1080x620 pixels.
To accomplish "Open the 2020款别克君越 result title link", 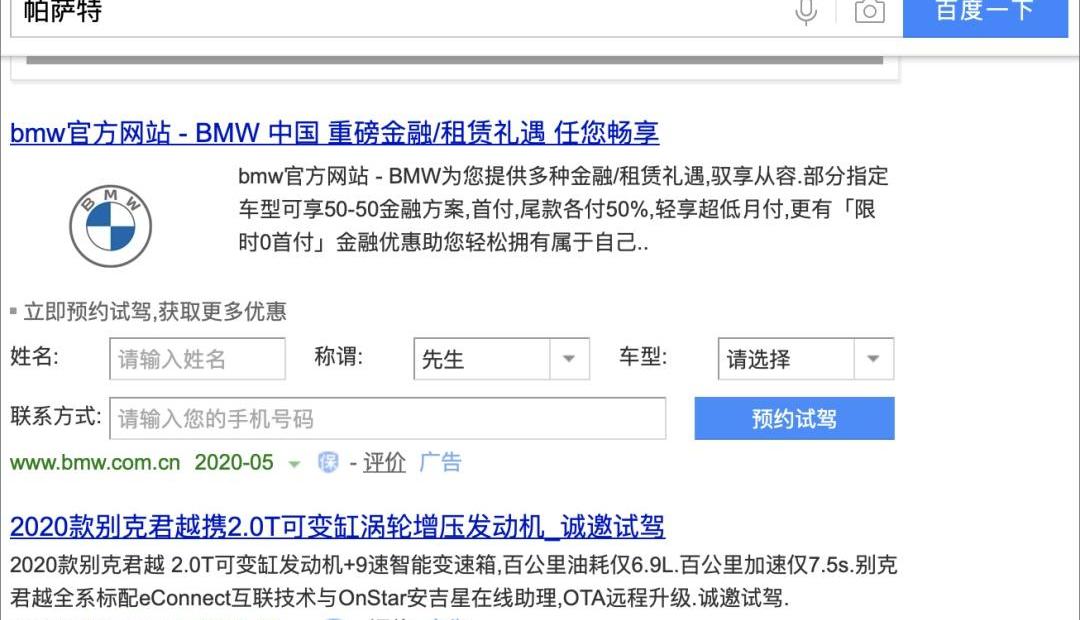I will click(338, 527).
